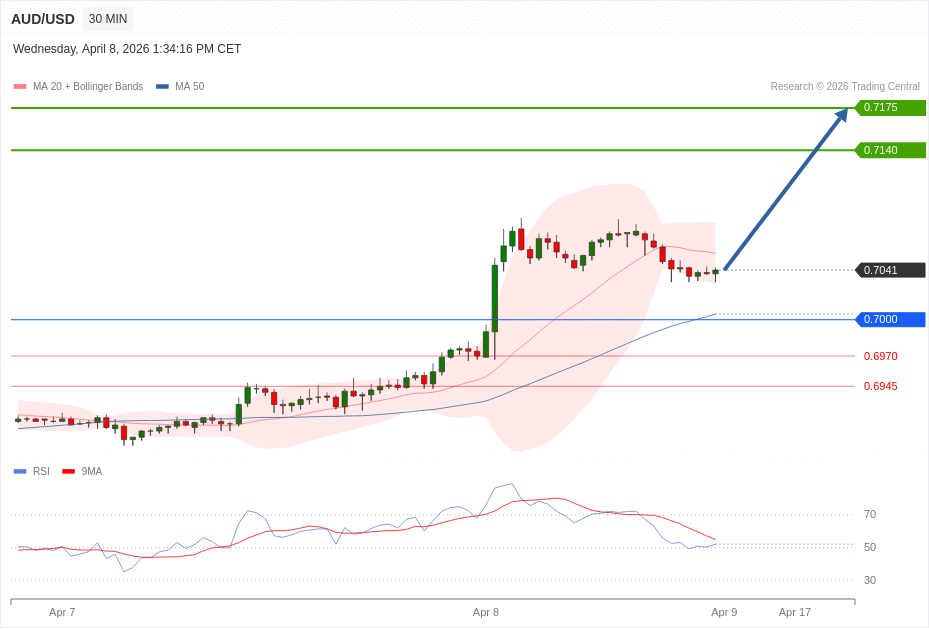Click the AUD/USD symbol title
The width and height of the screenshot is (929, 629).
43,19
